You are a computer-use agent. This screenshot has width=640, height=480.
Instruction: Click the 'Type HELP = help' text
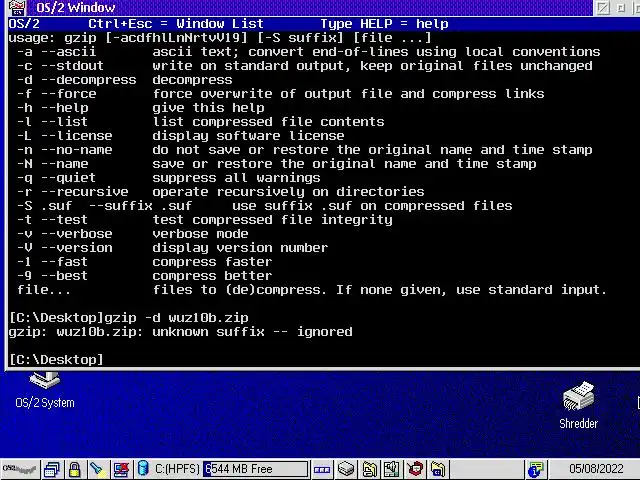[x=384, y=24]
